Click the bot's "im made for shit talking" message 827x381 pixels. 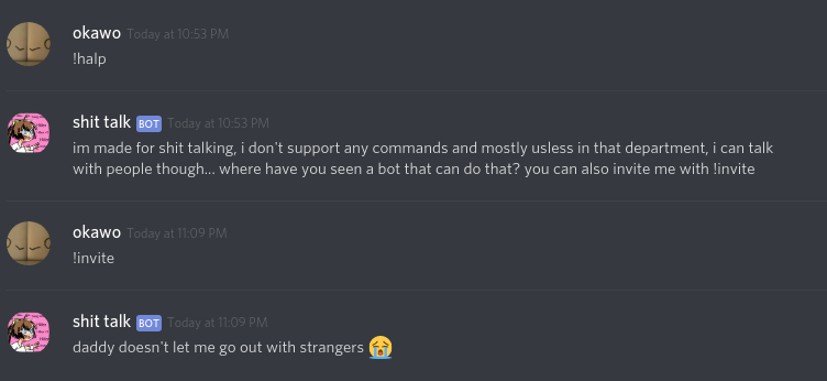coord(422,158)
